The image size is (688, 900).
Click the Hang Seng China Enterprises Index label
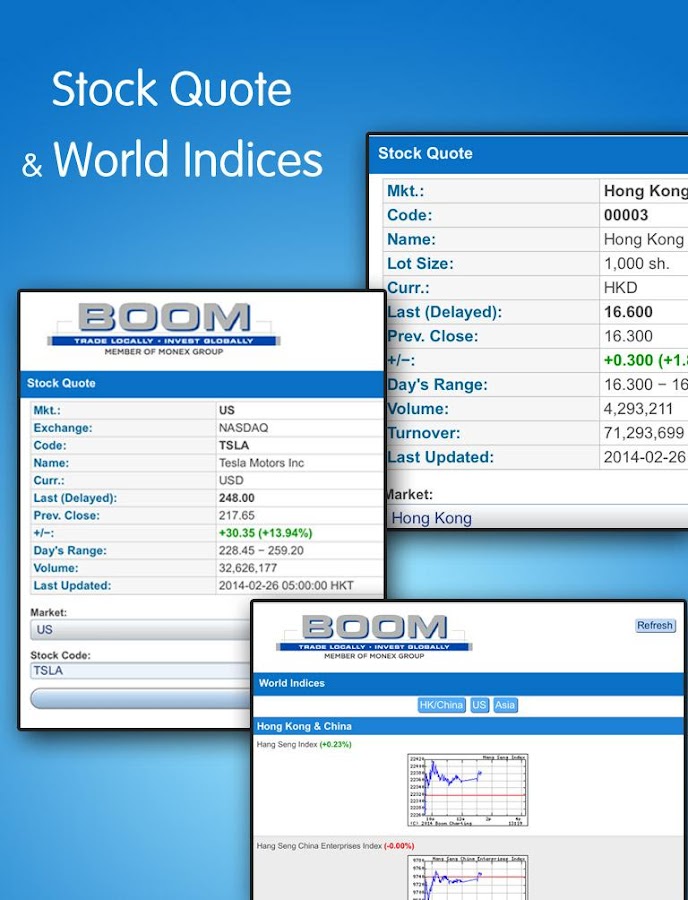(318, 846)
